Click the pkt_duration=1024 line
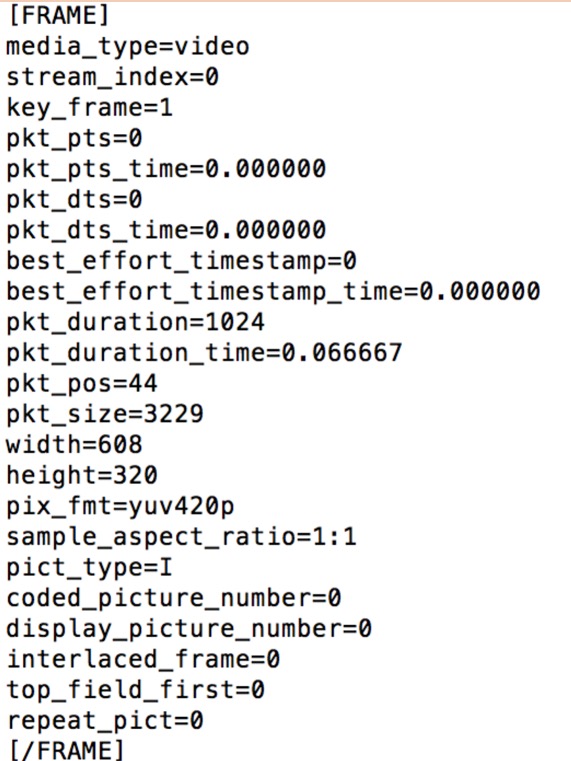571x761 pixels. (x=135, y=322)
